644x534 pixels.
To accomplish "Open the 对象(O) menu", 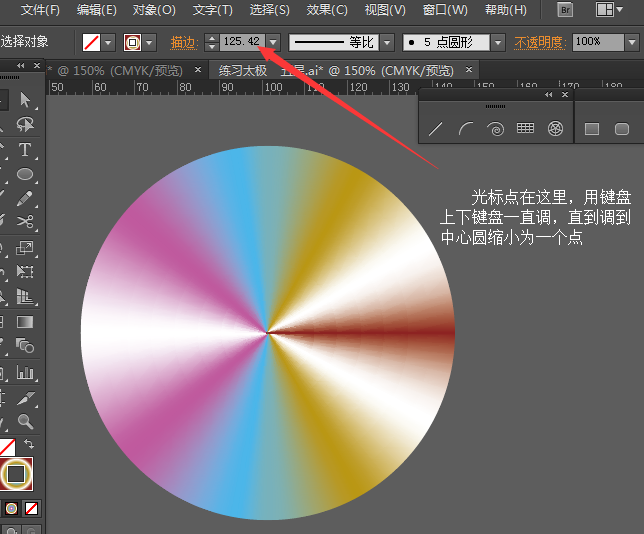I will [154, 10].
